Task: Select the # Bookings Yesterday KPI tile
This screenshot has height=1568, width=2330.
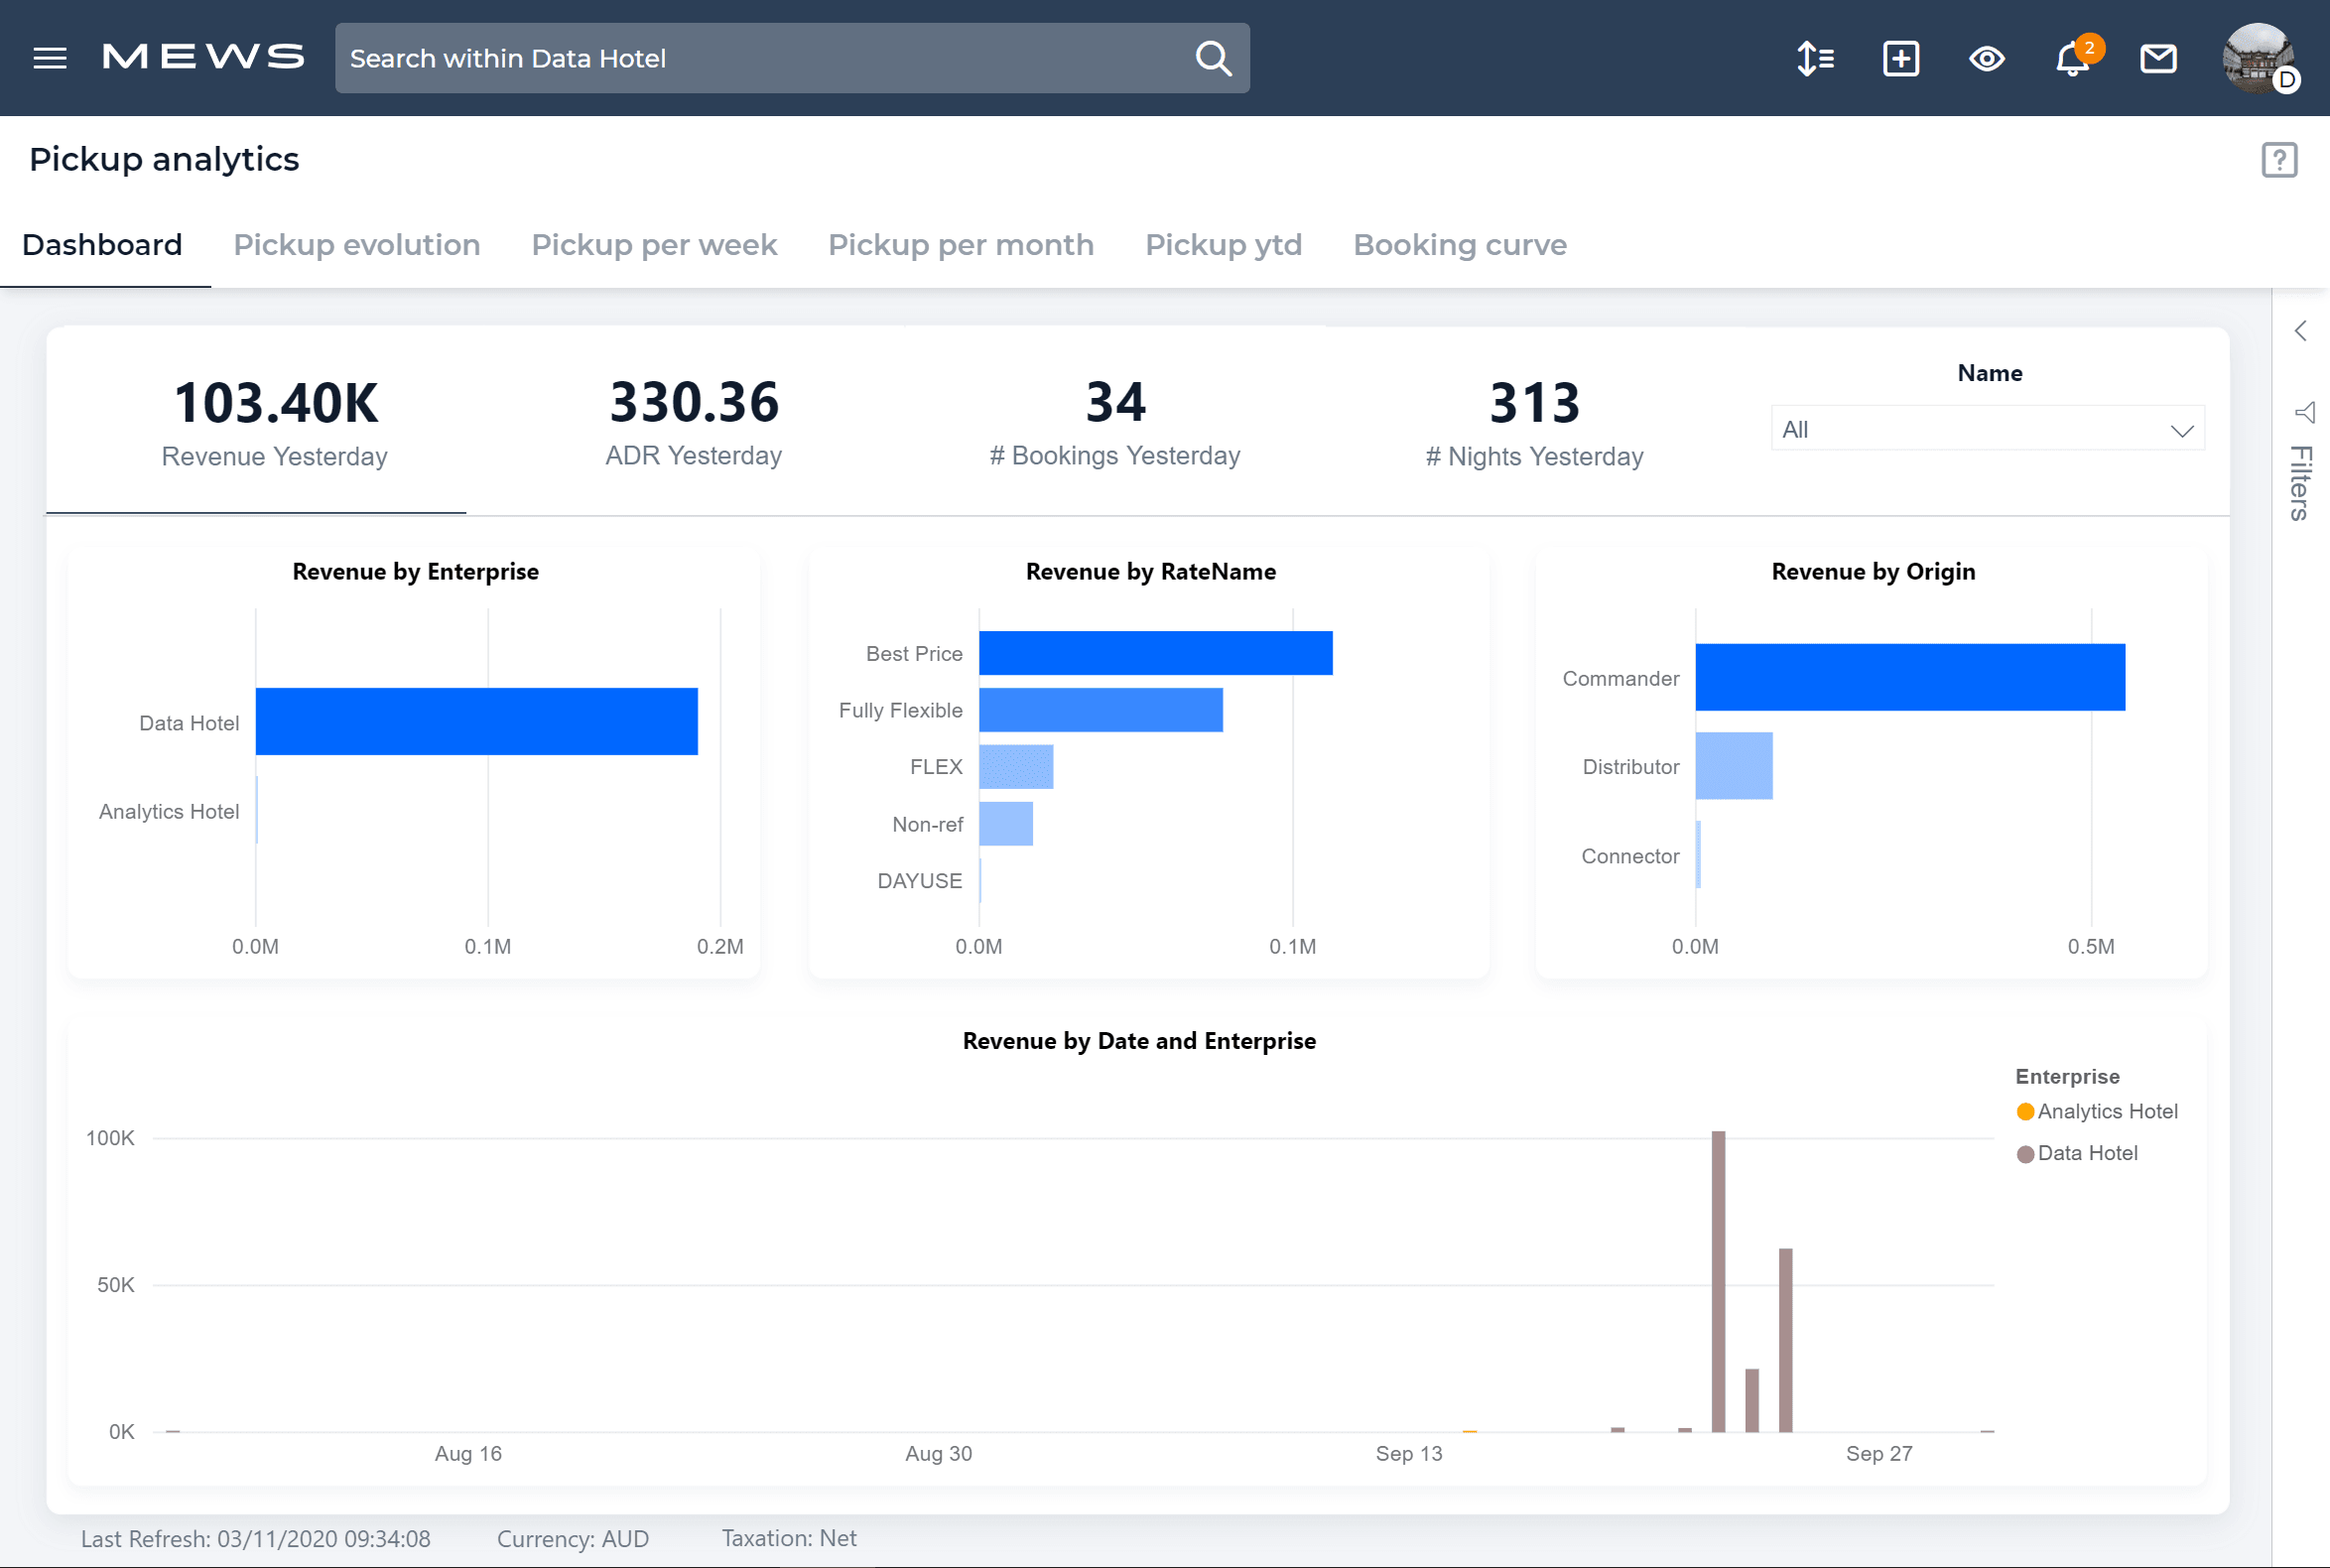Action: [x=1114, y=420]
